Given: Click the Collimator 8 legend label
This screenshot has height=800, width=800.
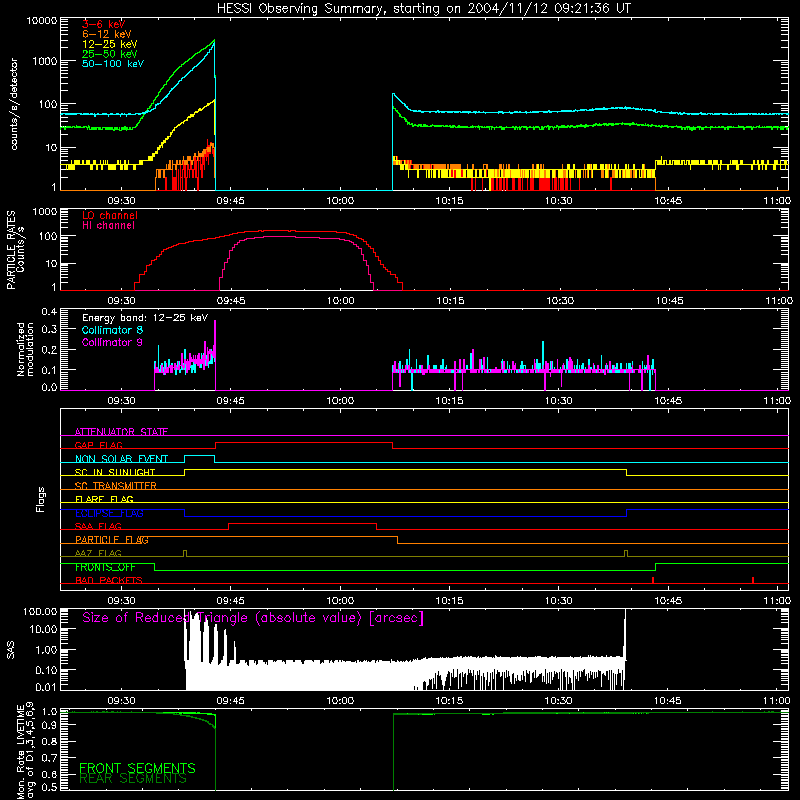Looking at the screenshot, I should [x=112, y=330].
